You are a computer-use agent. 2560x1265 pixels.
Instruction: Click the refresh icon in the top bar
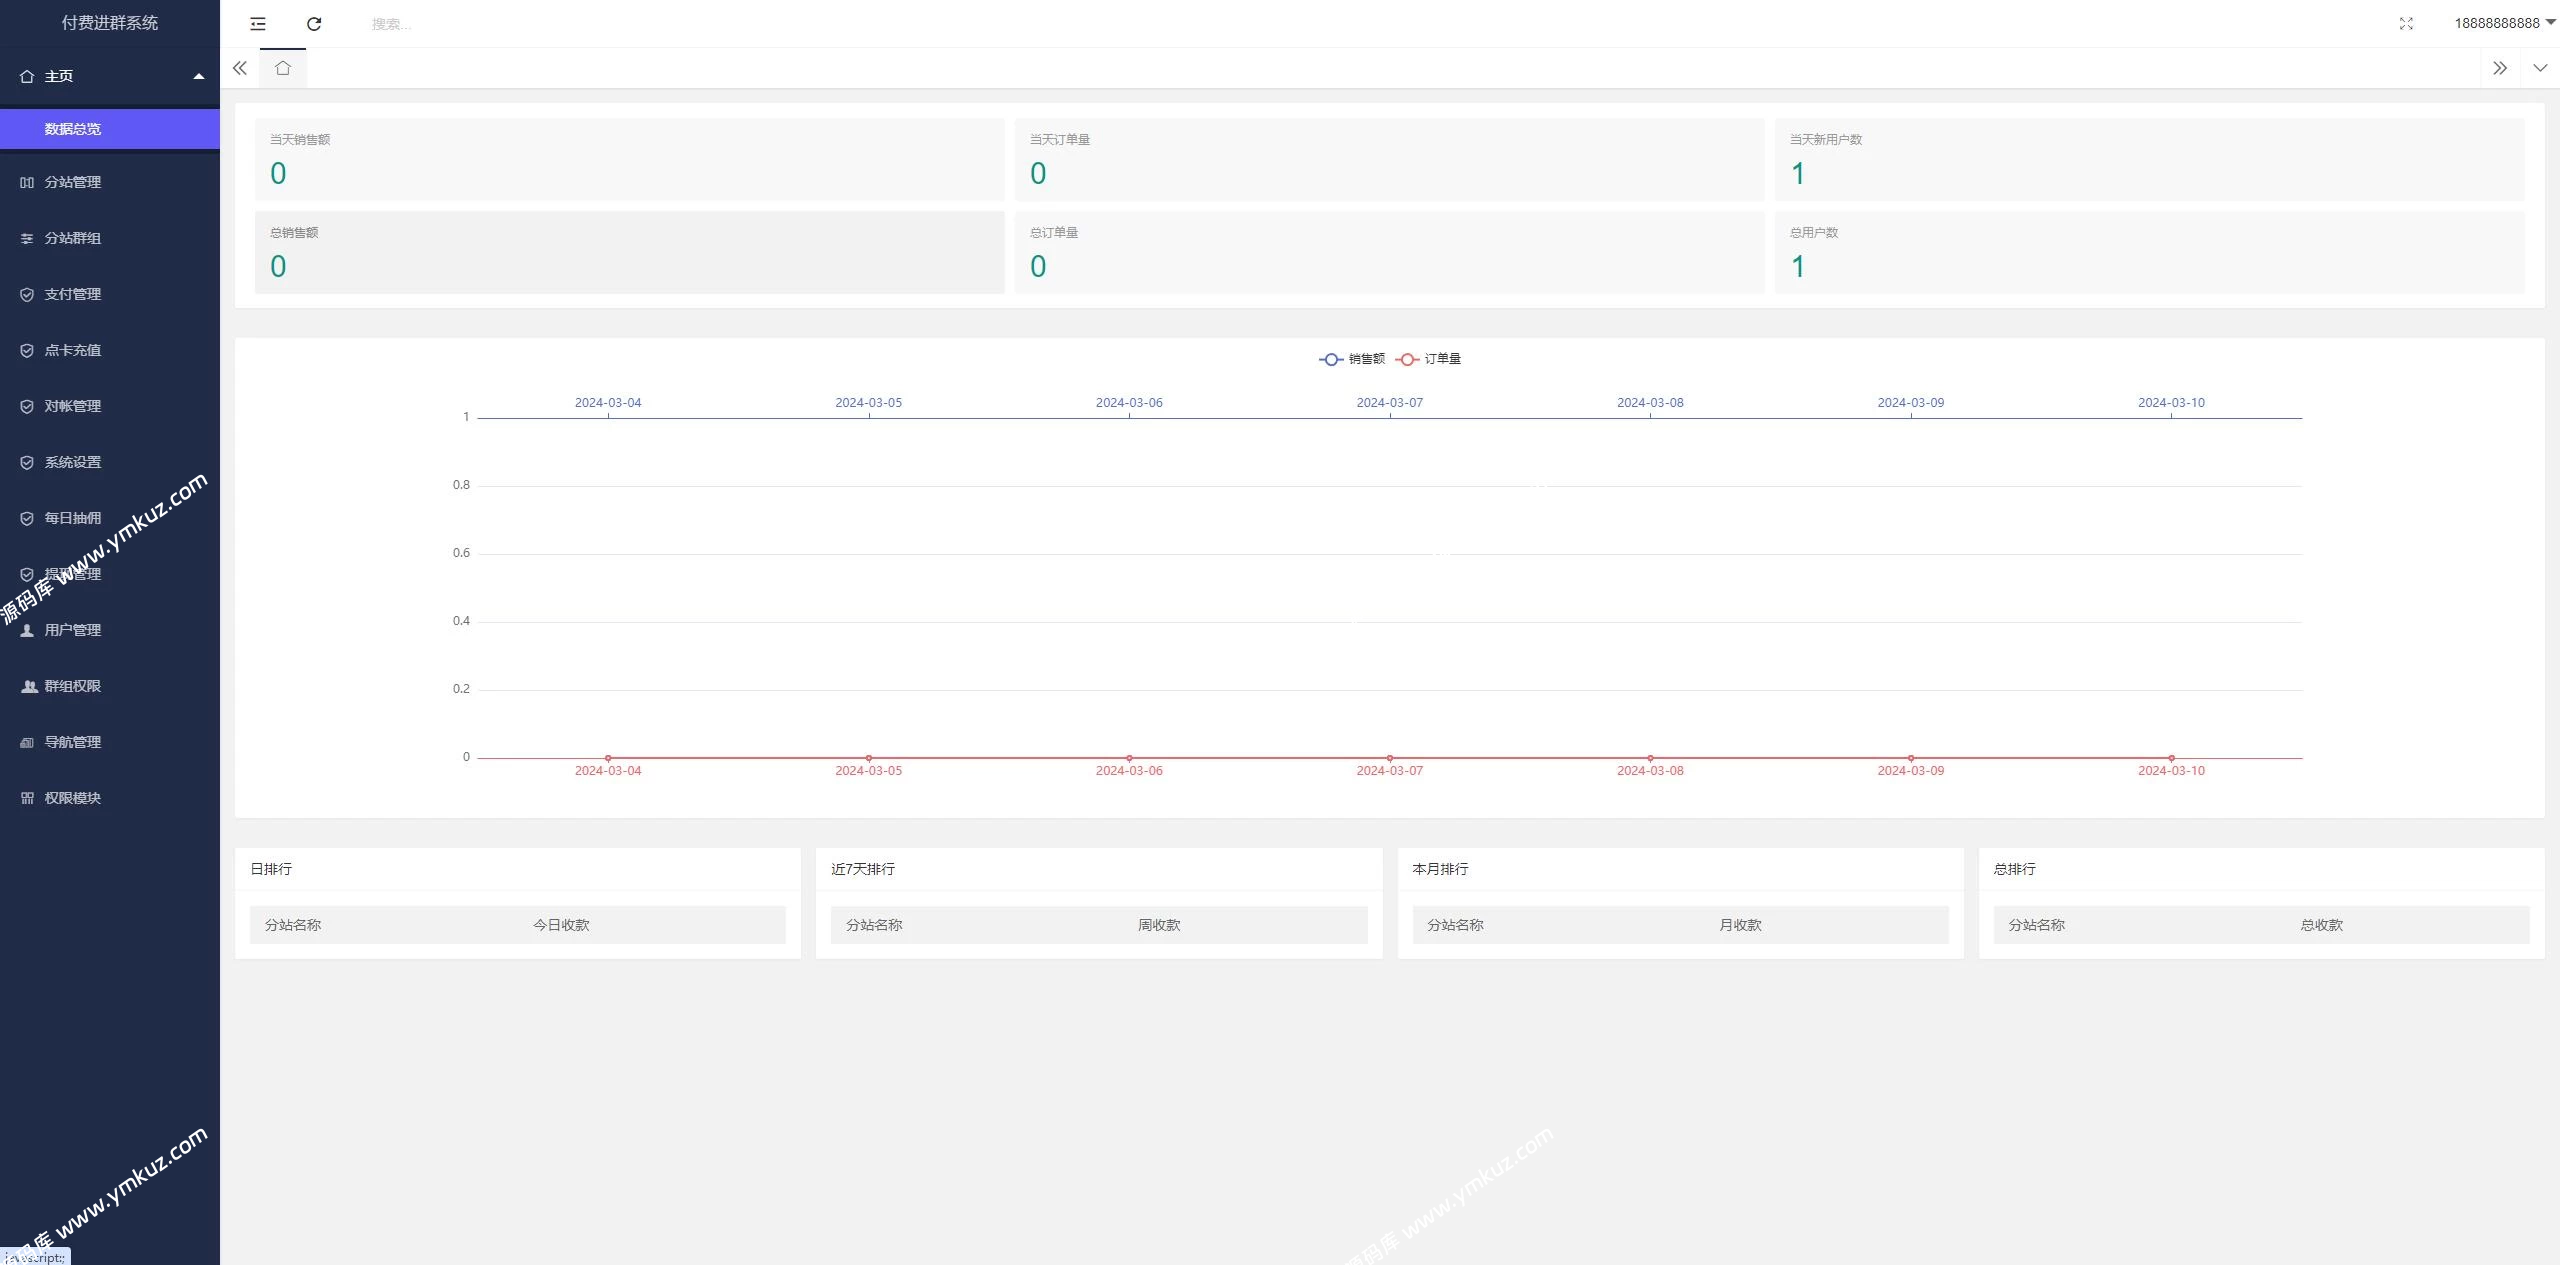tap(314, 24)
